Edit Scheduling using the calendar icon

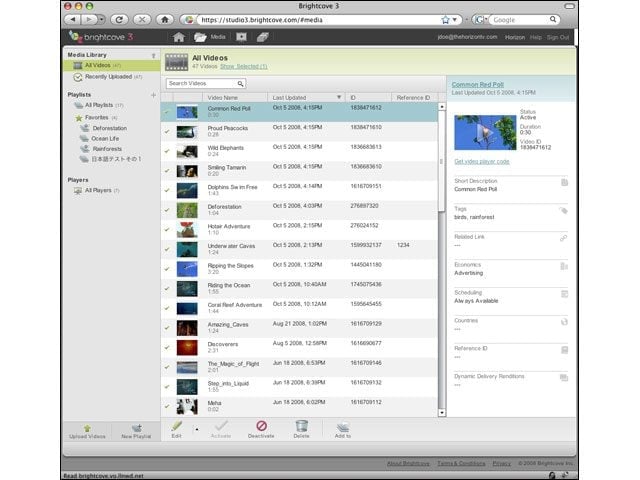564,294
